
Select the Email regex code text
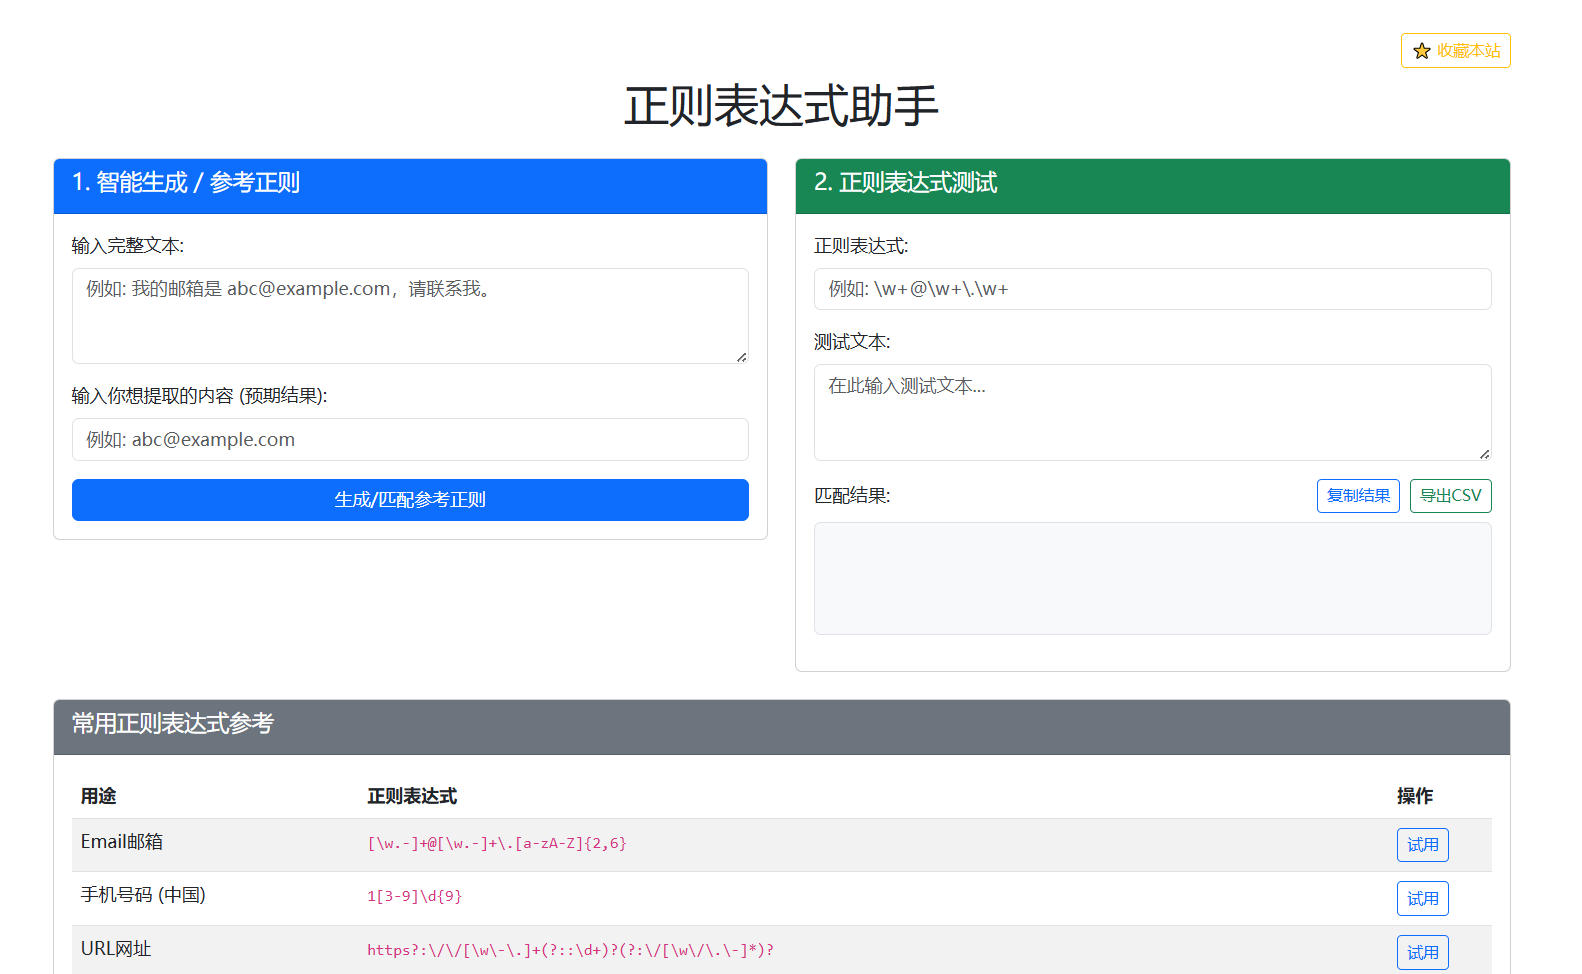[497, 844]
